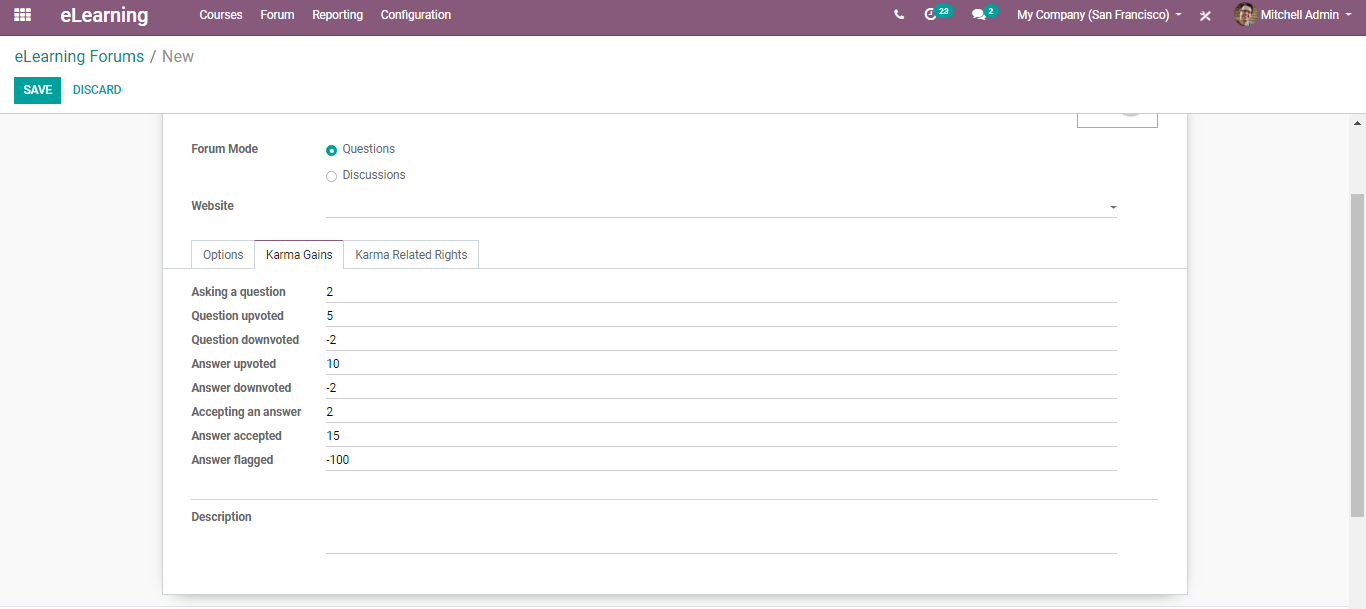This screenshot has height=609, width=1366.
Task: Click the DISCARD button
Action: click(97, 90)
